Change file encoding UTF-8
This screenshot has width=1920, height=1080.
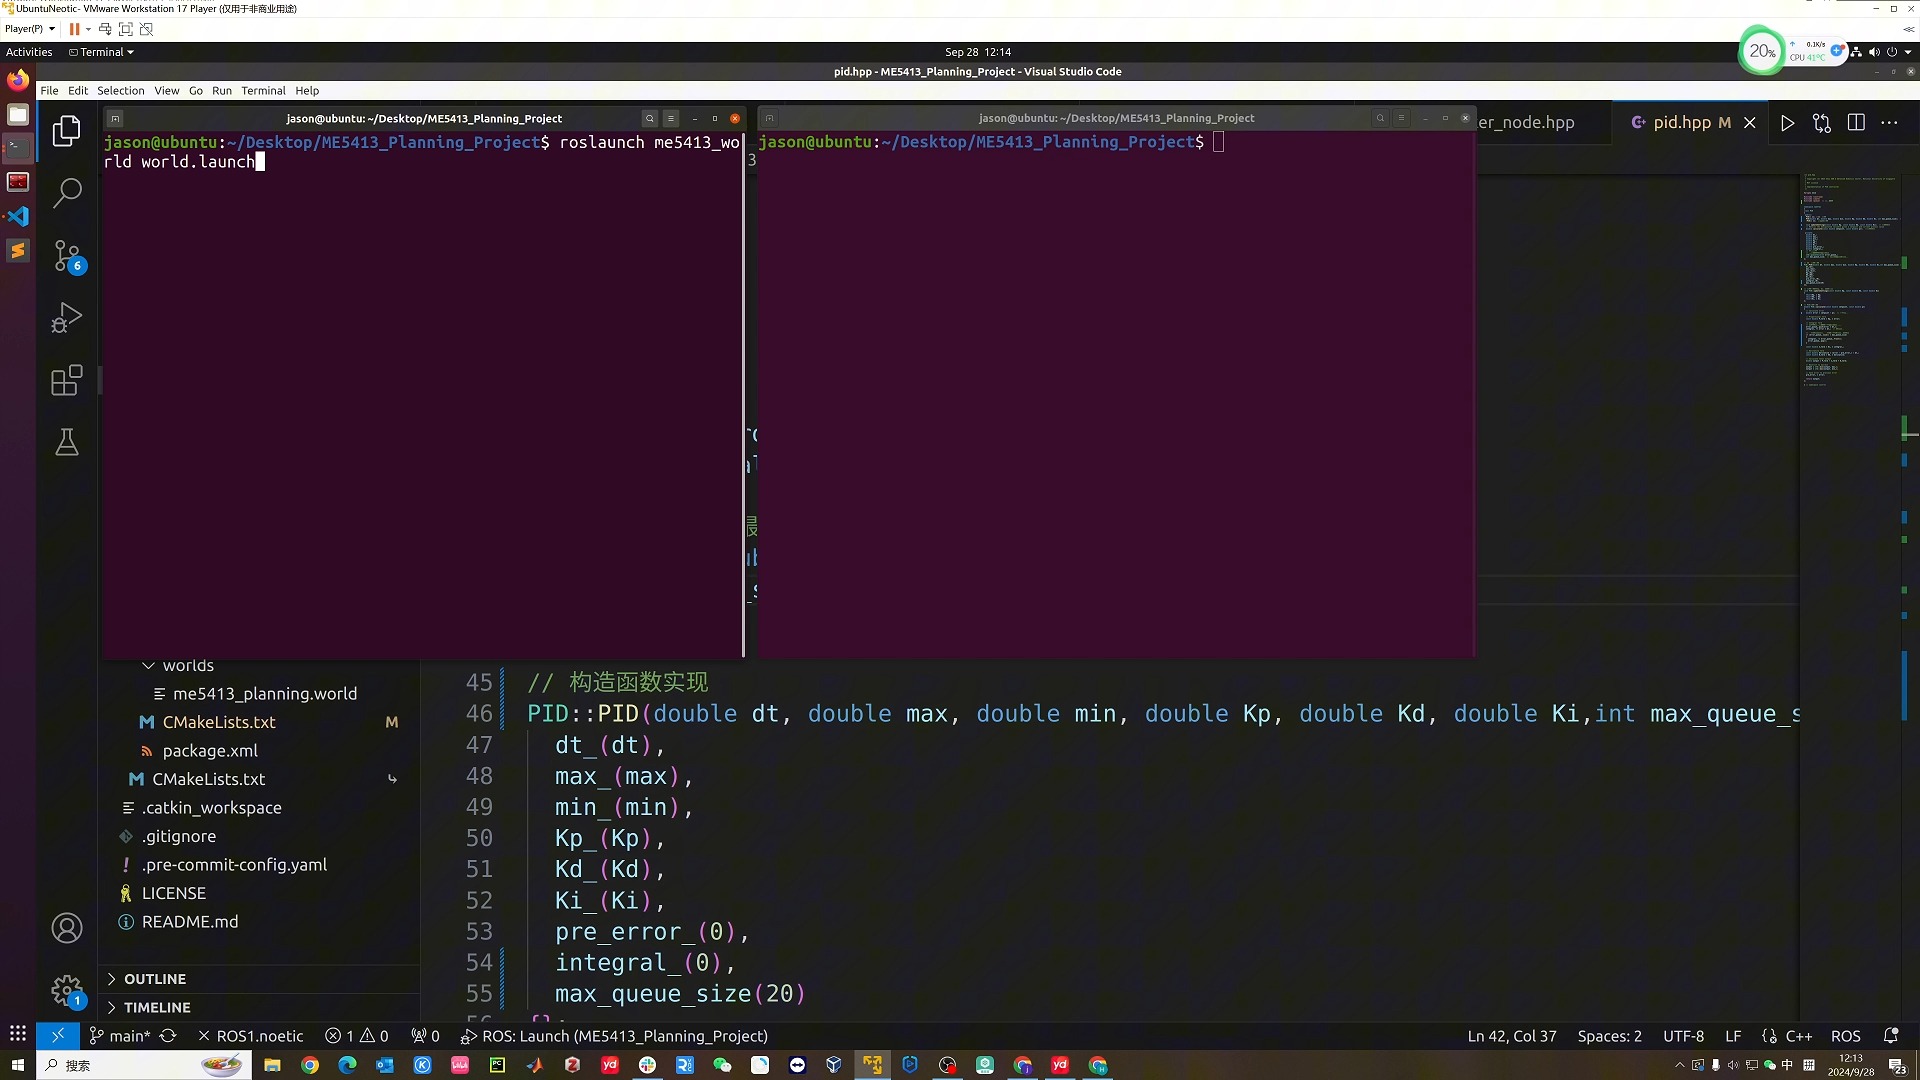point(1683,1036)
